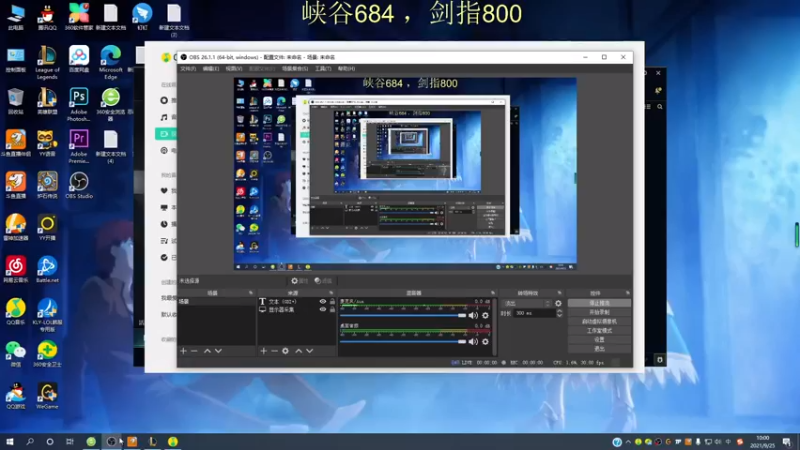This screenshot has width=800, height=450.
Task: Lock the 显示器采集 source
Action: pos(332,309)
